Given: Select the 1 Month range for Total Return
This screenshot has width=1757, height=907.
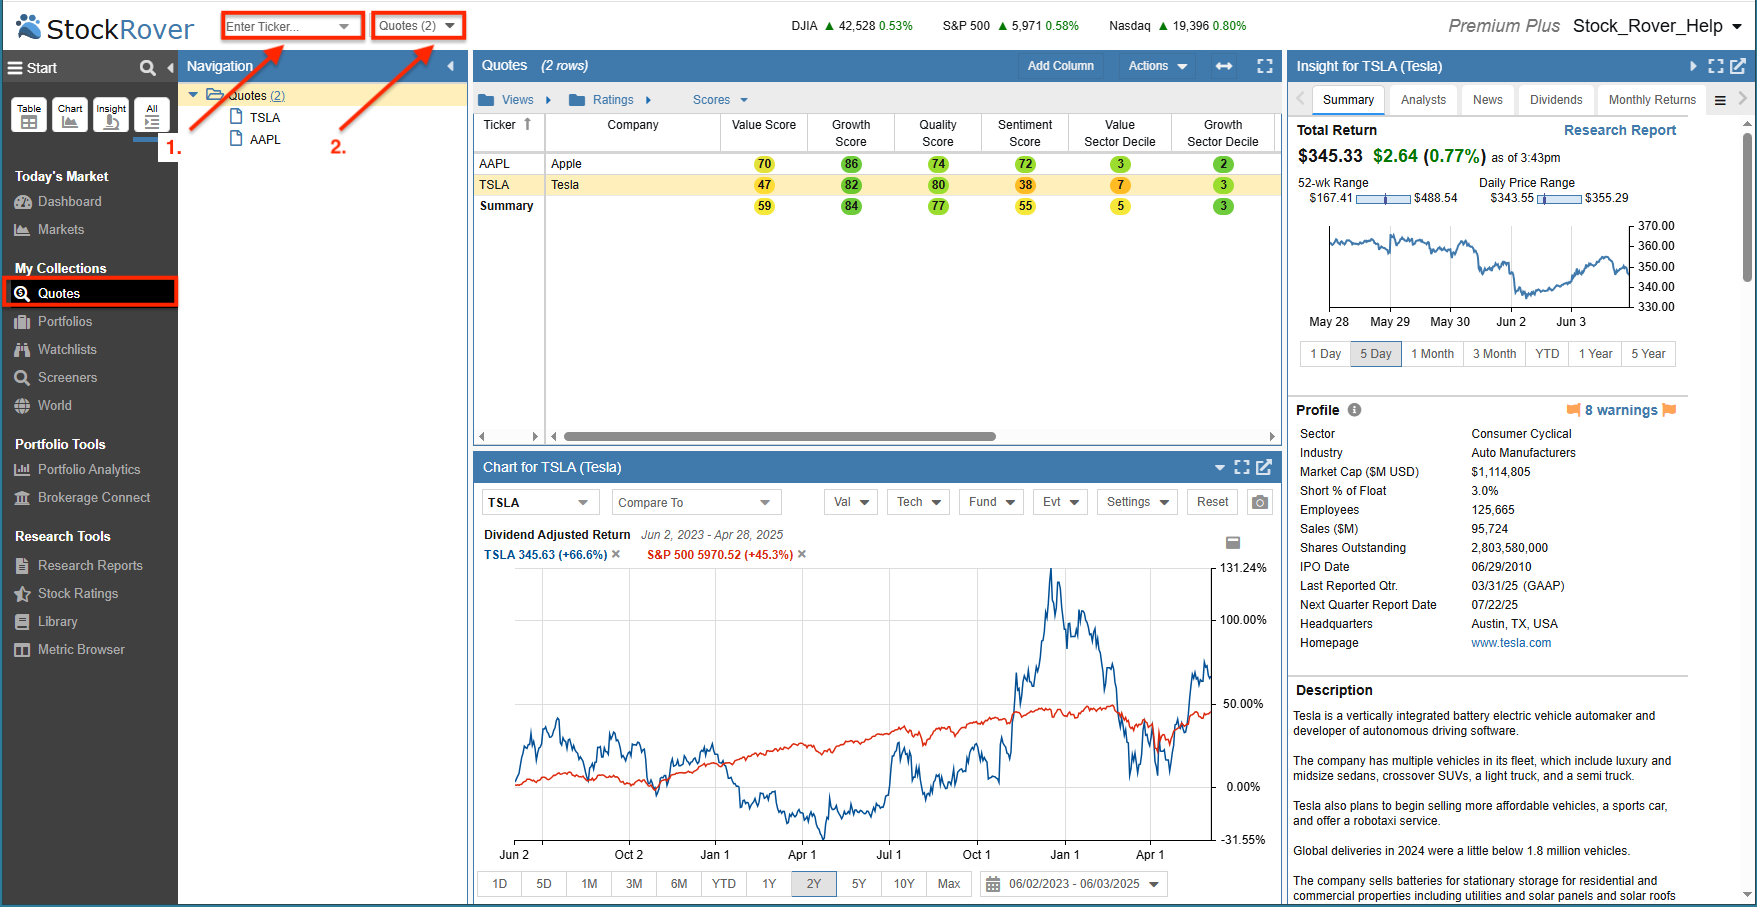Looking at the screenshot, I should [1432, 354].
